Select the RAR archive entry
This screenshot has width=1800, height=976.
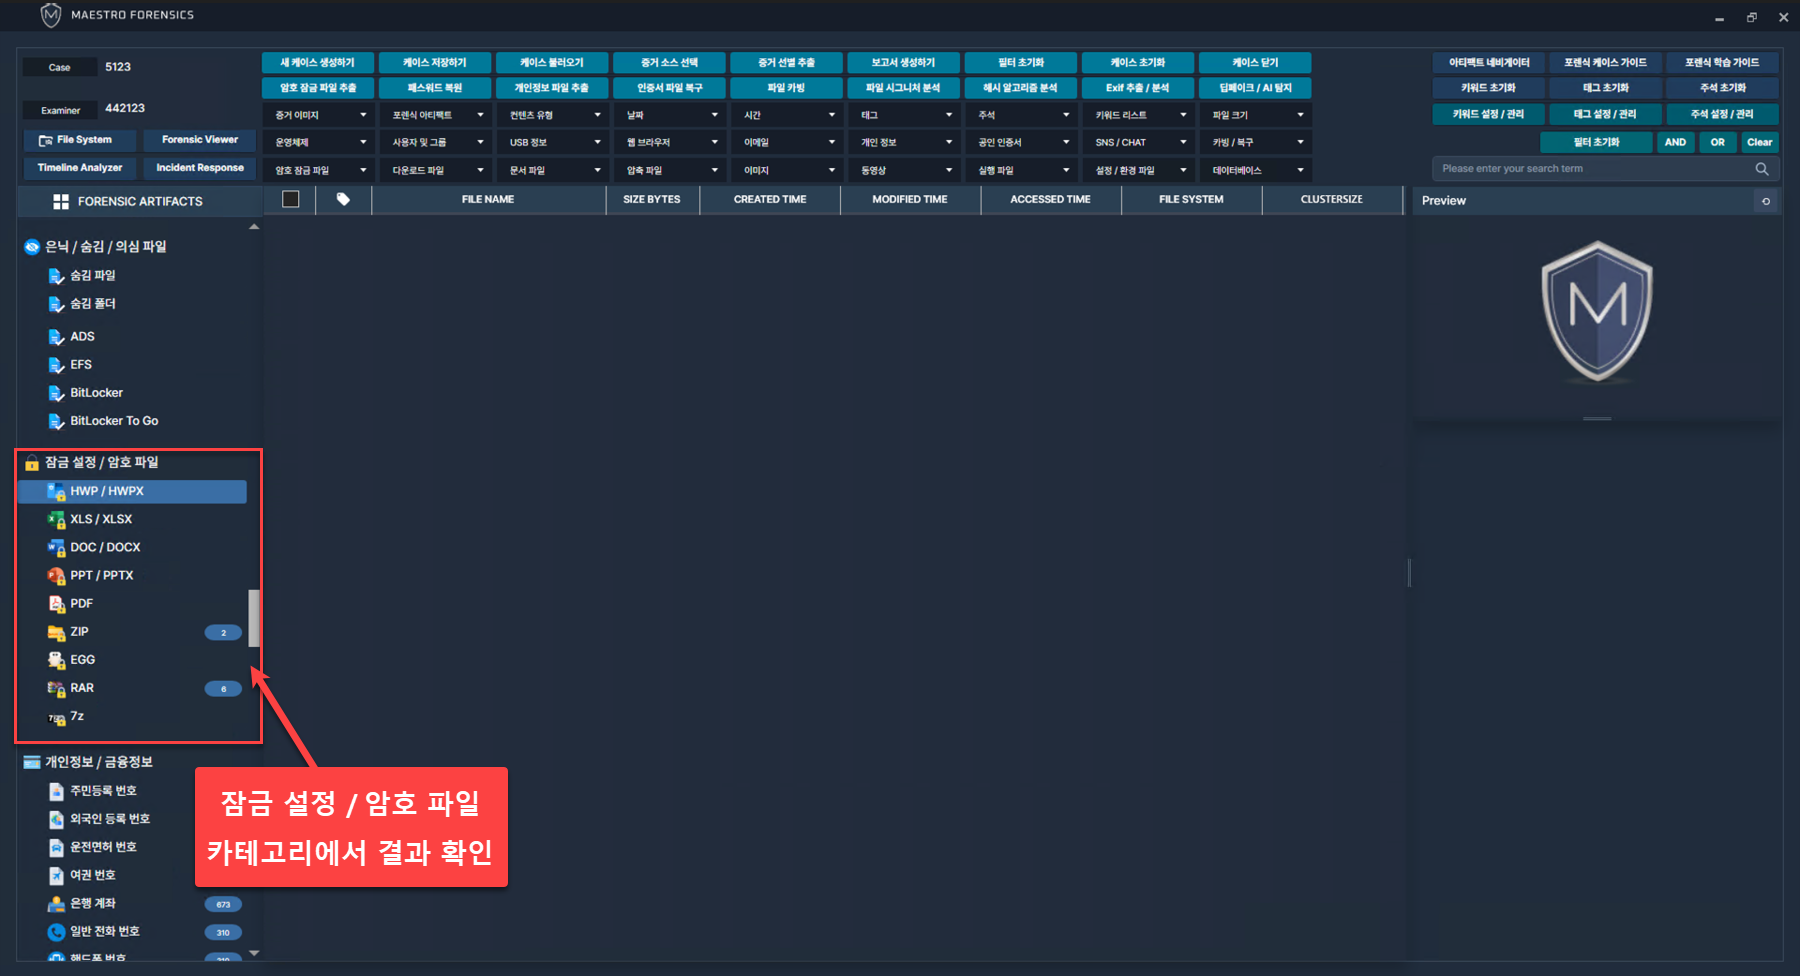(82, 688)
